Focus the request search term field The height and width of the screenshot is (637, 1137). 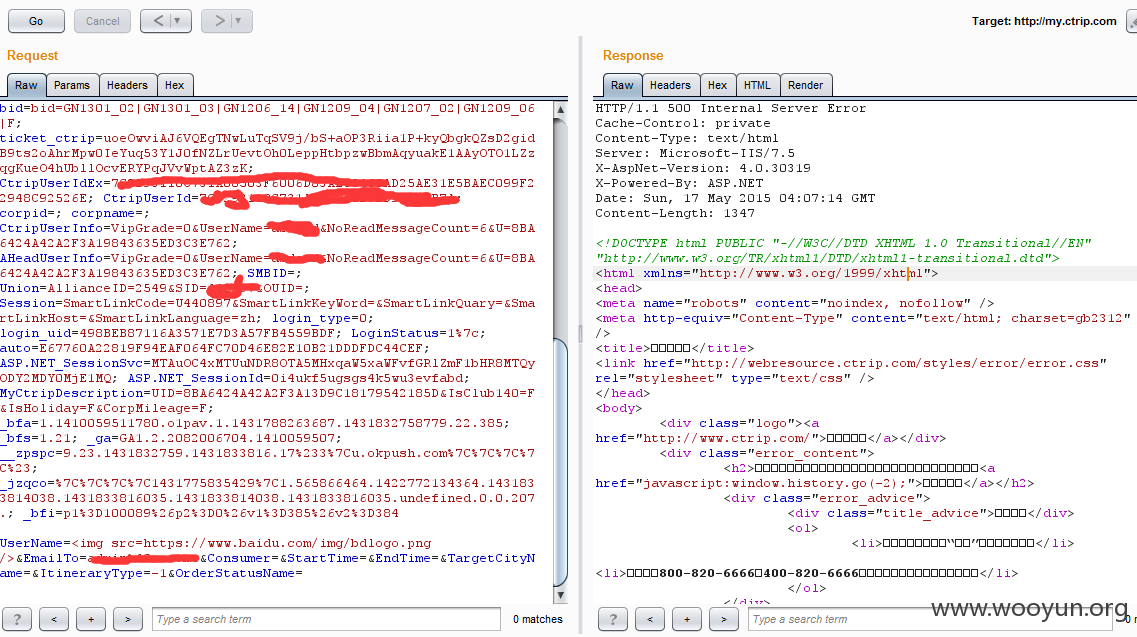[x=326, y=619]
